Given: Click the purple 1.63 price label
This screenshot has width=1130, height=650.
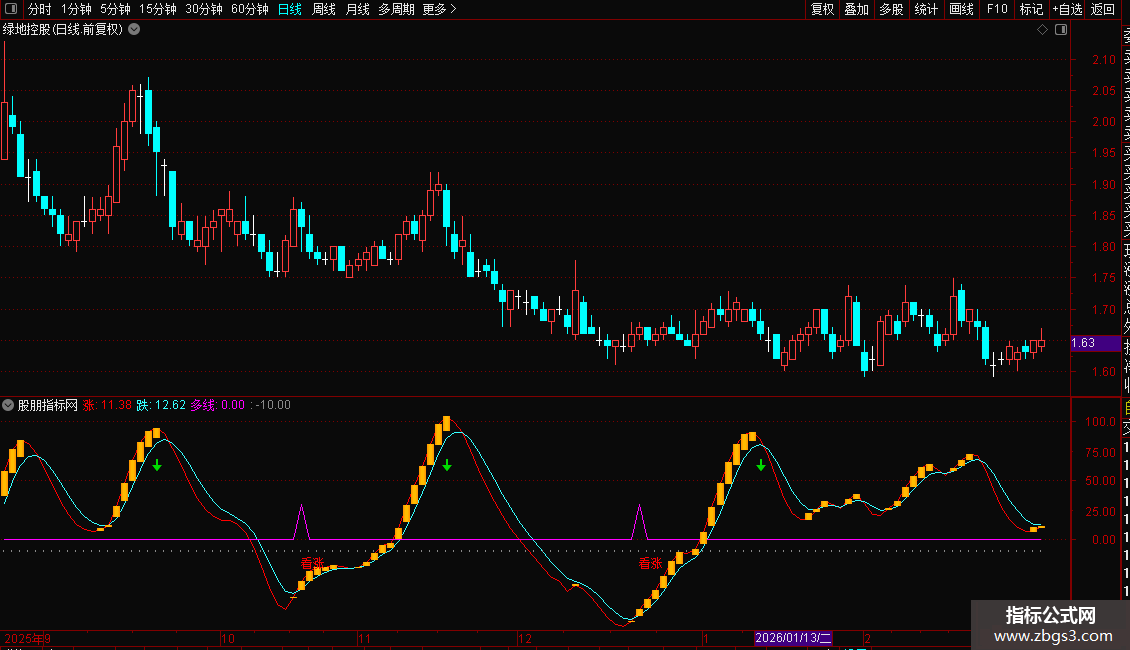Looking at the screenshot, I should click(x=1083, y=343).
